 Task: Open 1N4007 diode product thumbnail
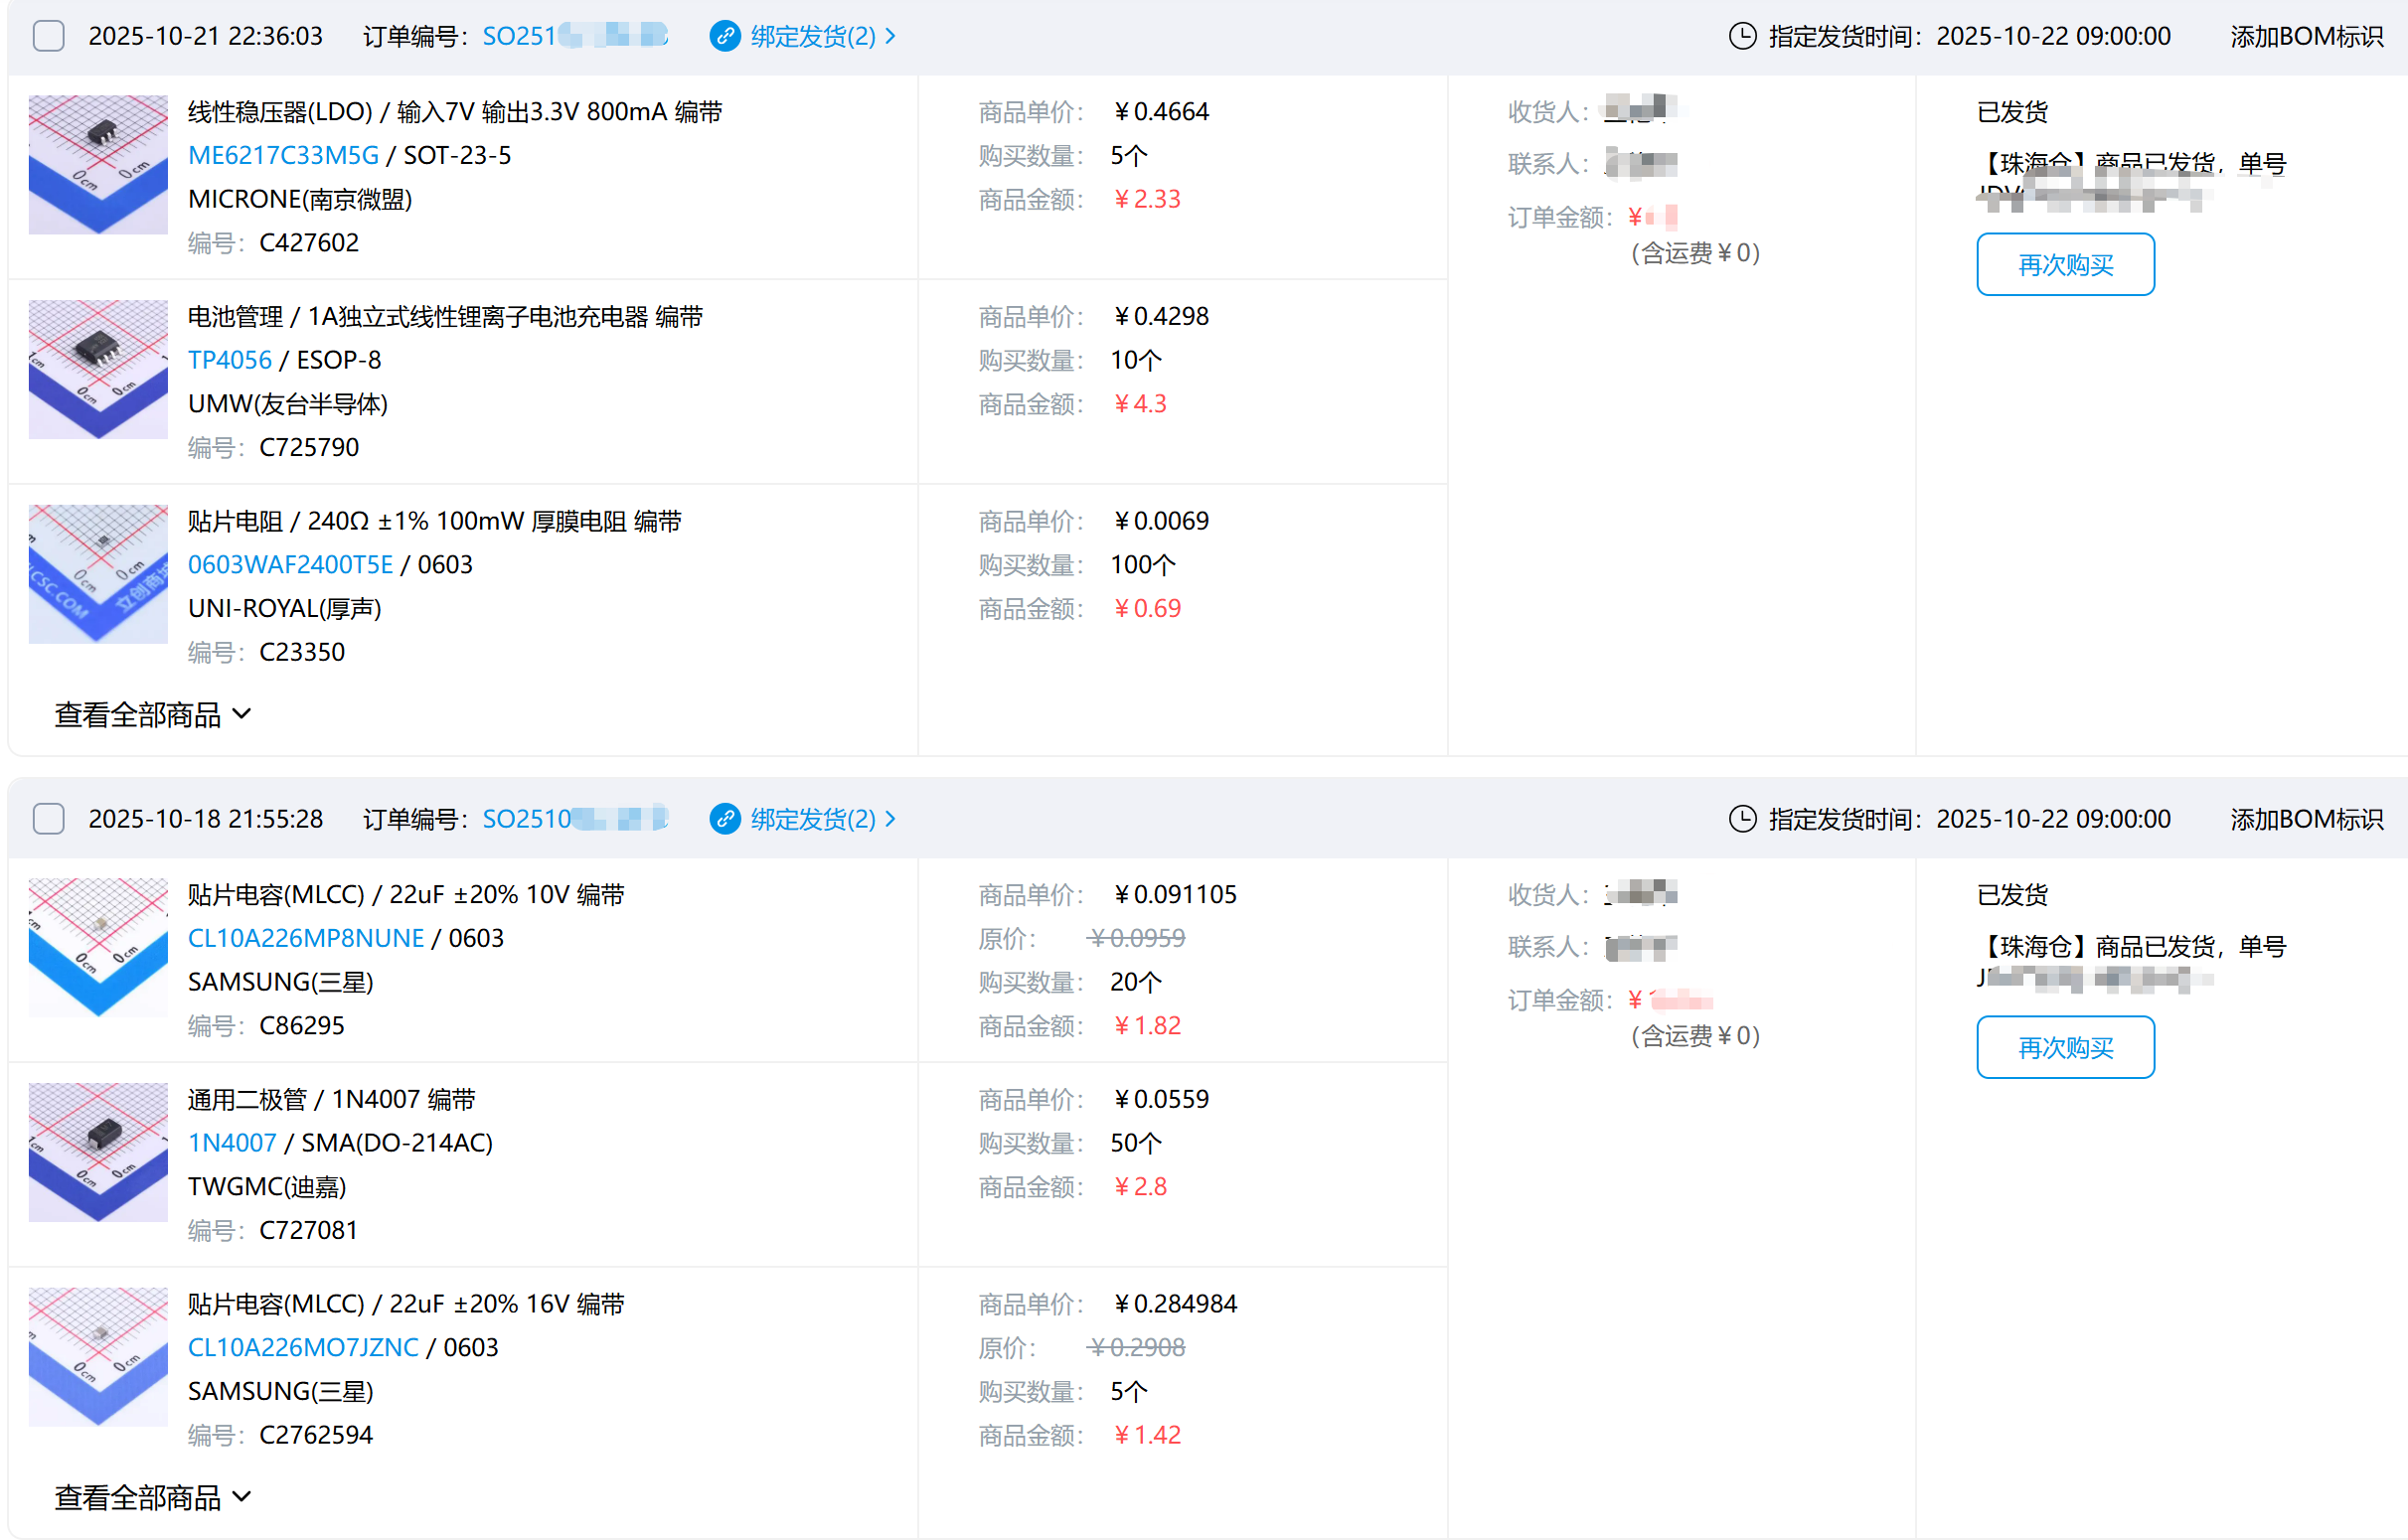[x=98, y=1152]
